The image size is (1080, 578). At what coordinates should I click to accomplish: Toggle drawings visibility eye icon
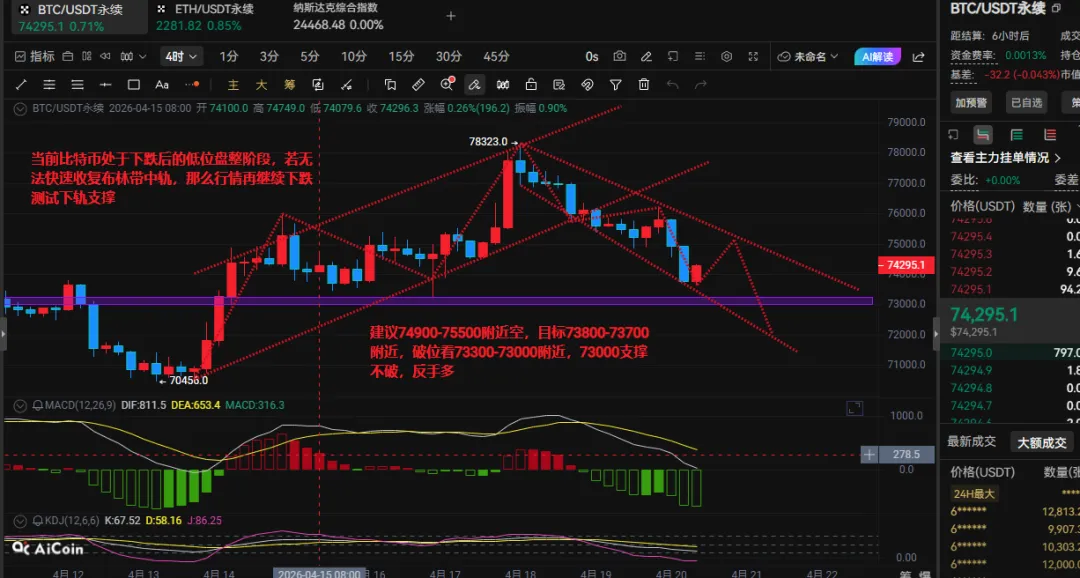[588, 85]
